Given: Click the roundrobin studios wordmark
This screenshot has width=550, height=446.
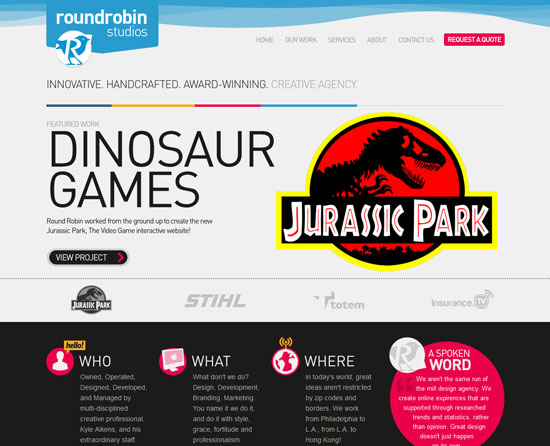Looking at the screenshot, I should tap(102, 24).
